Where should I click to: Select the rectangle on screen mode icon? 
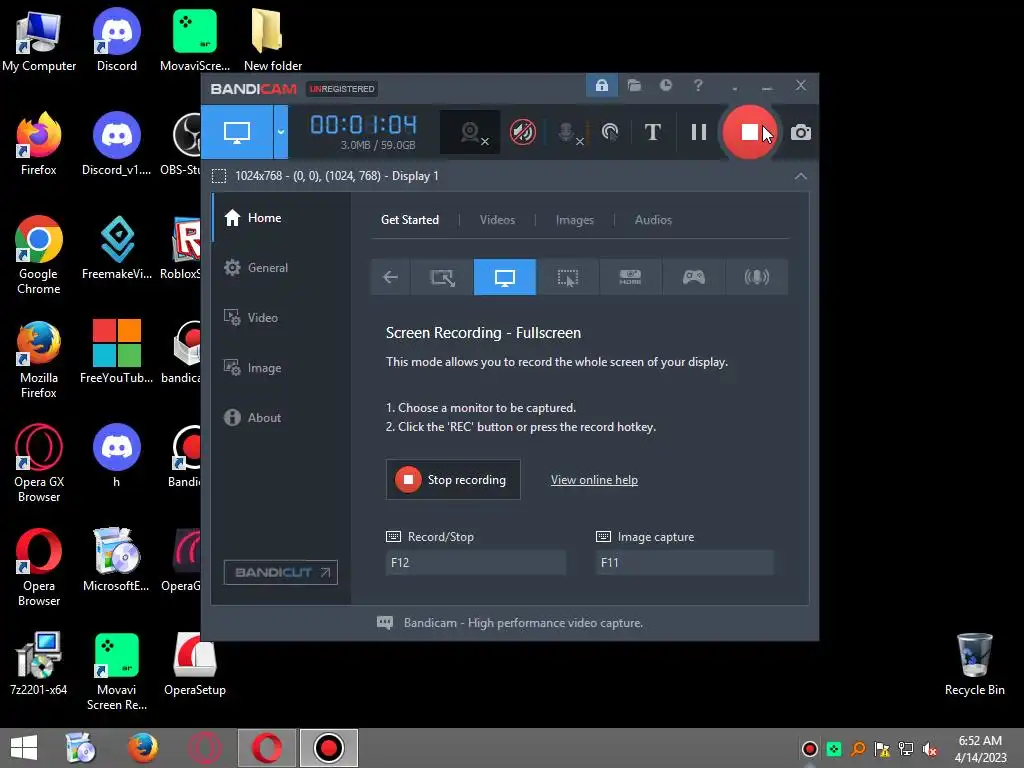[442, 277]
